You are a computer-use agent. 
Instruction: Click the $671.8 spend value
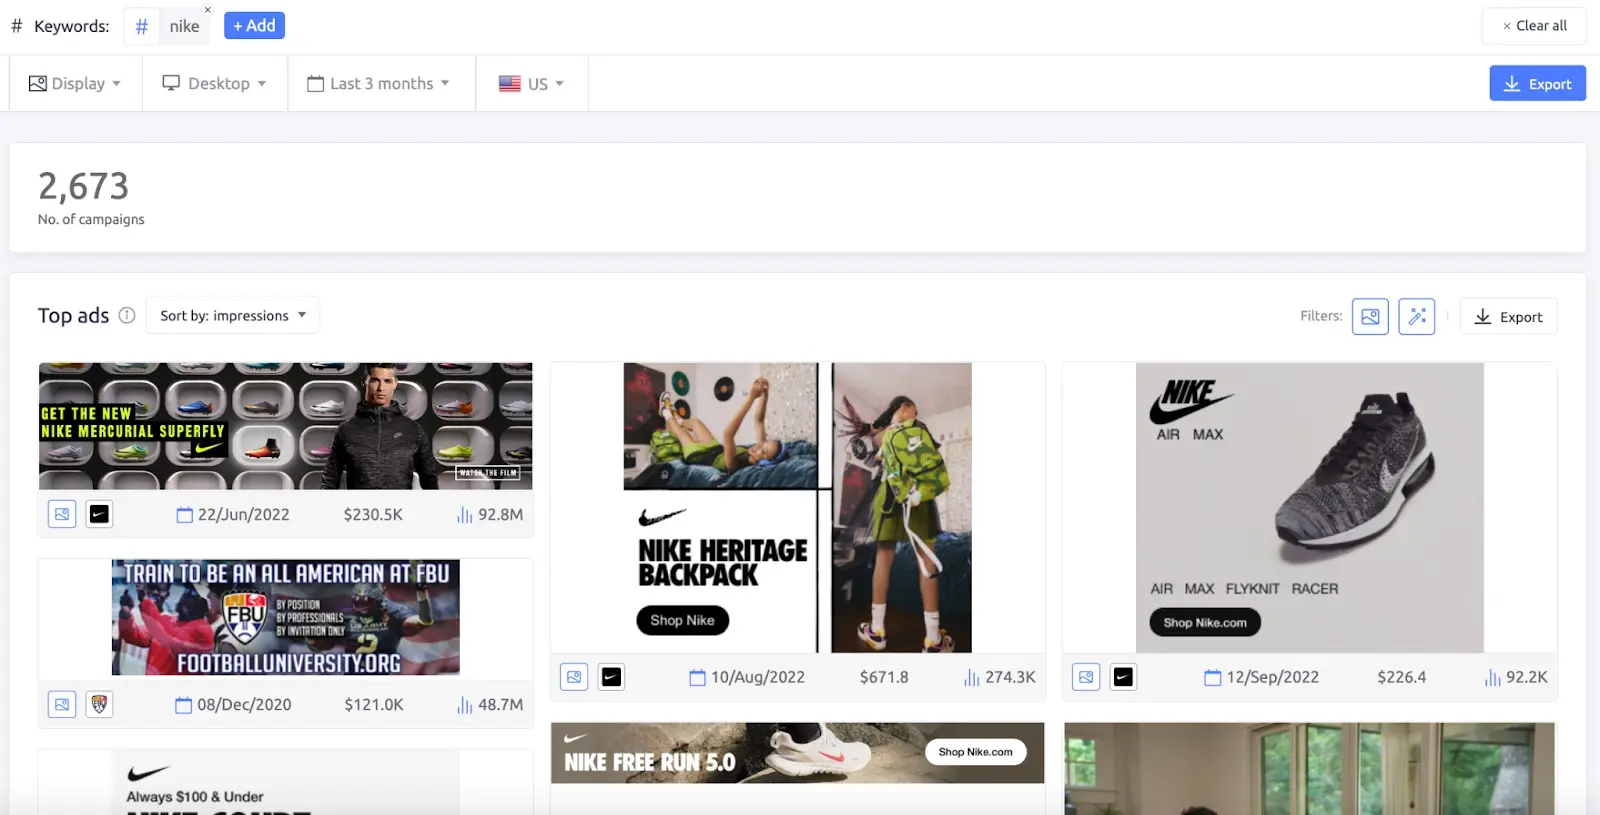(x=884, y=677)
